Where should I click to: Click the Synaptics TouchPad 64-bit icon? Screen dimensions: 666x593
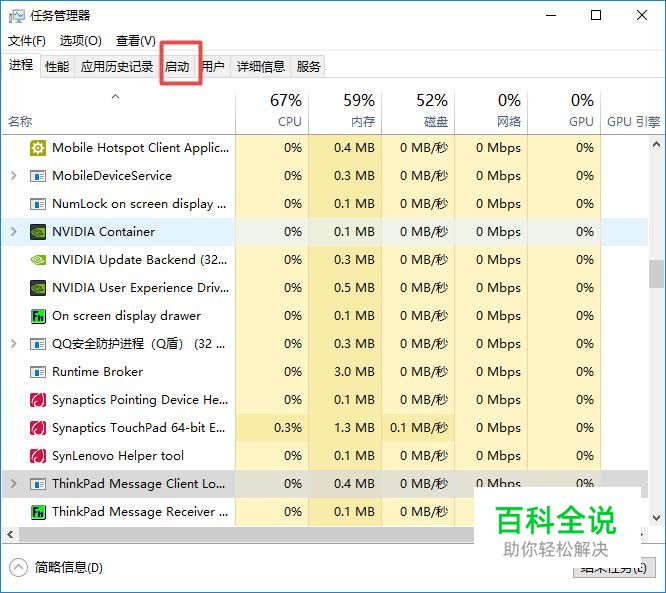click(x=38, y=428)
